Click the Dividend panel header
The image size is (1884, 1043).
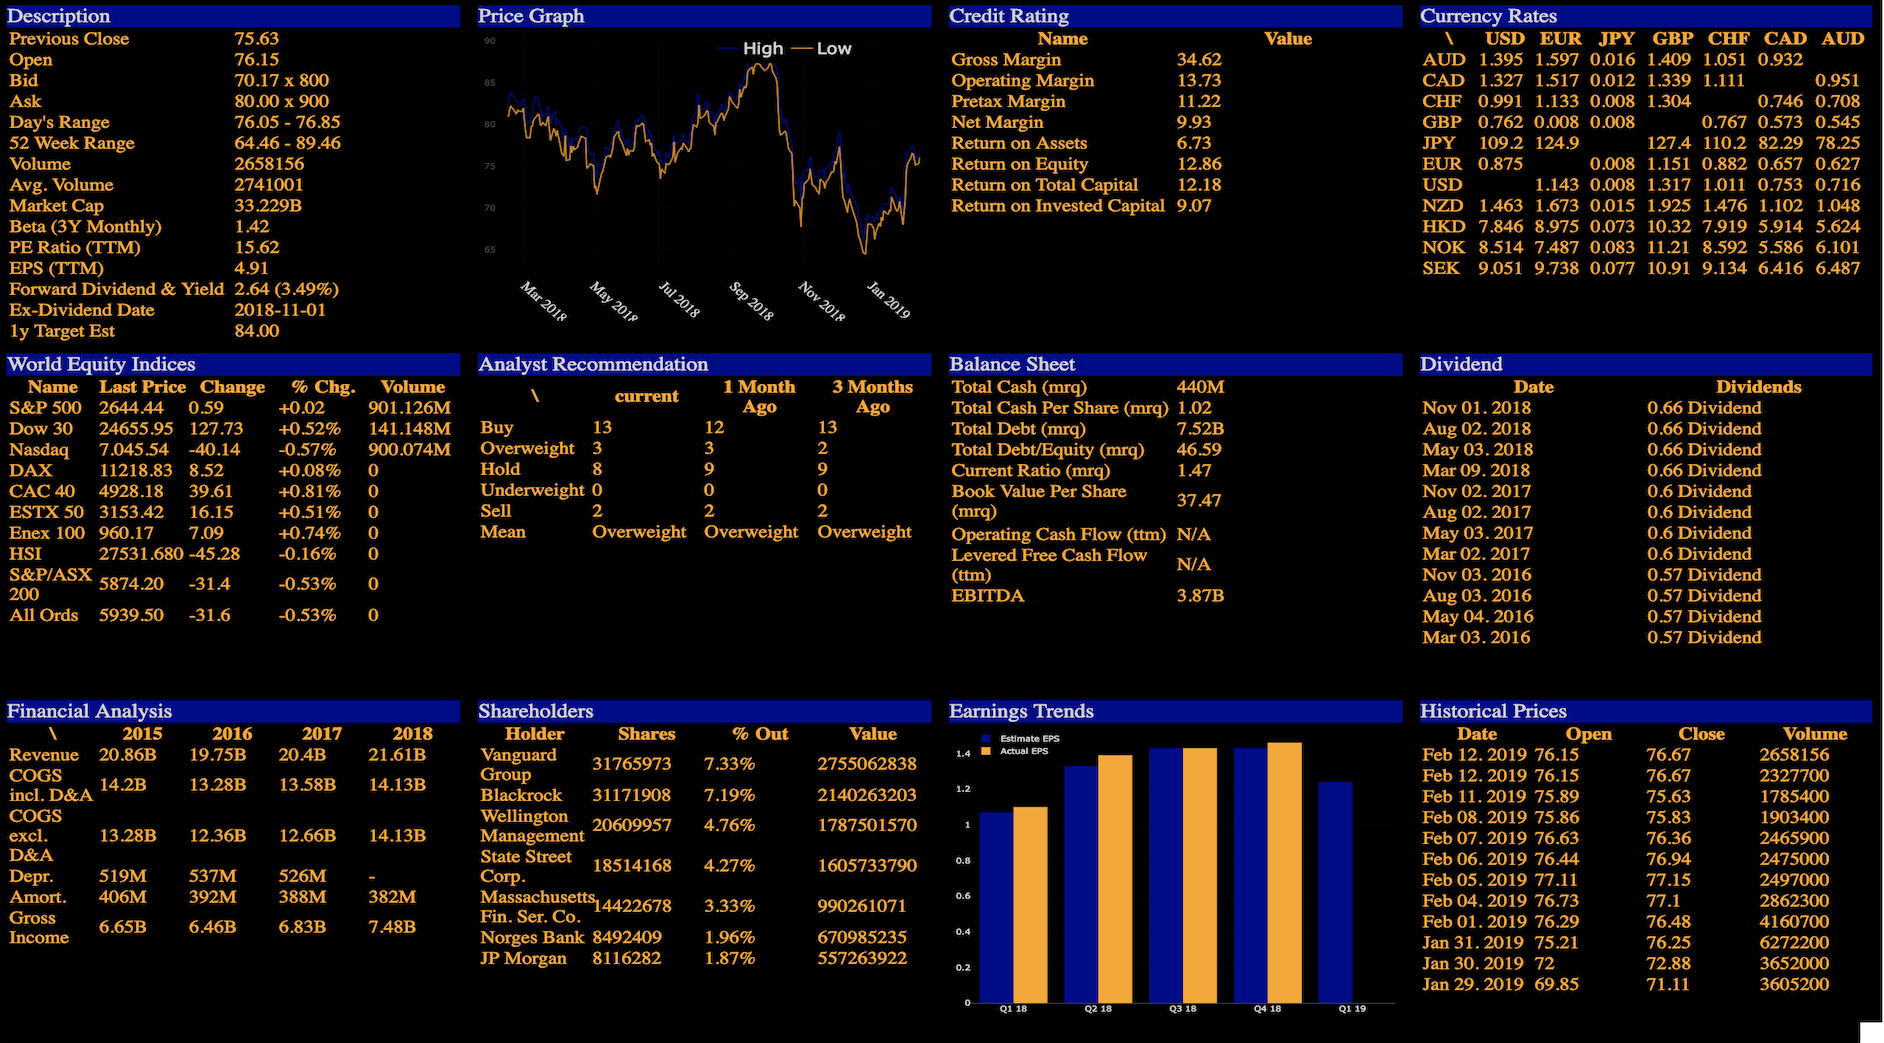1646,364
